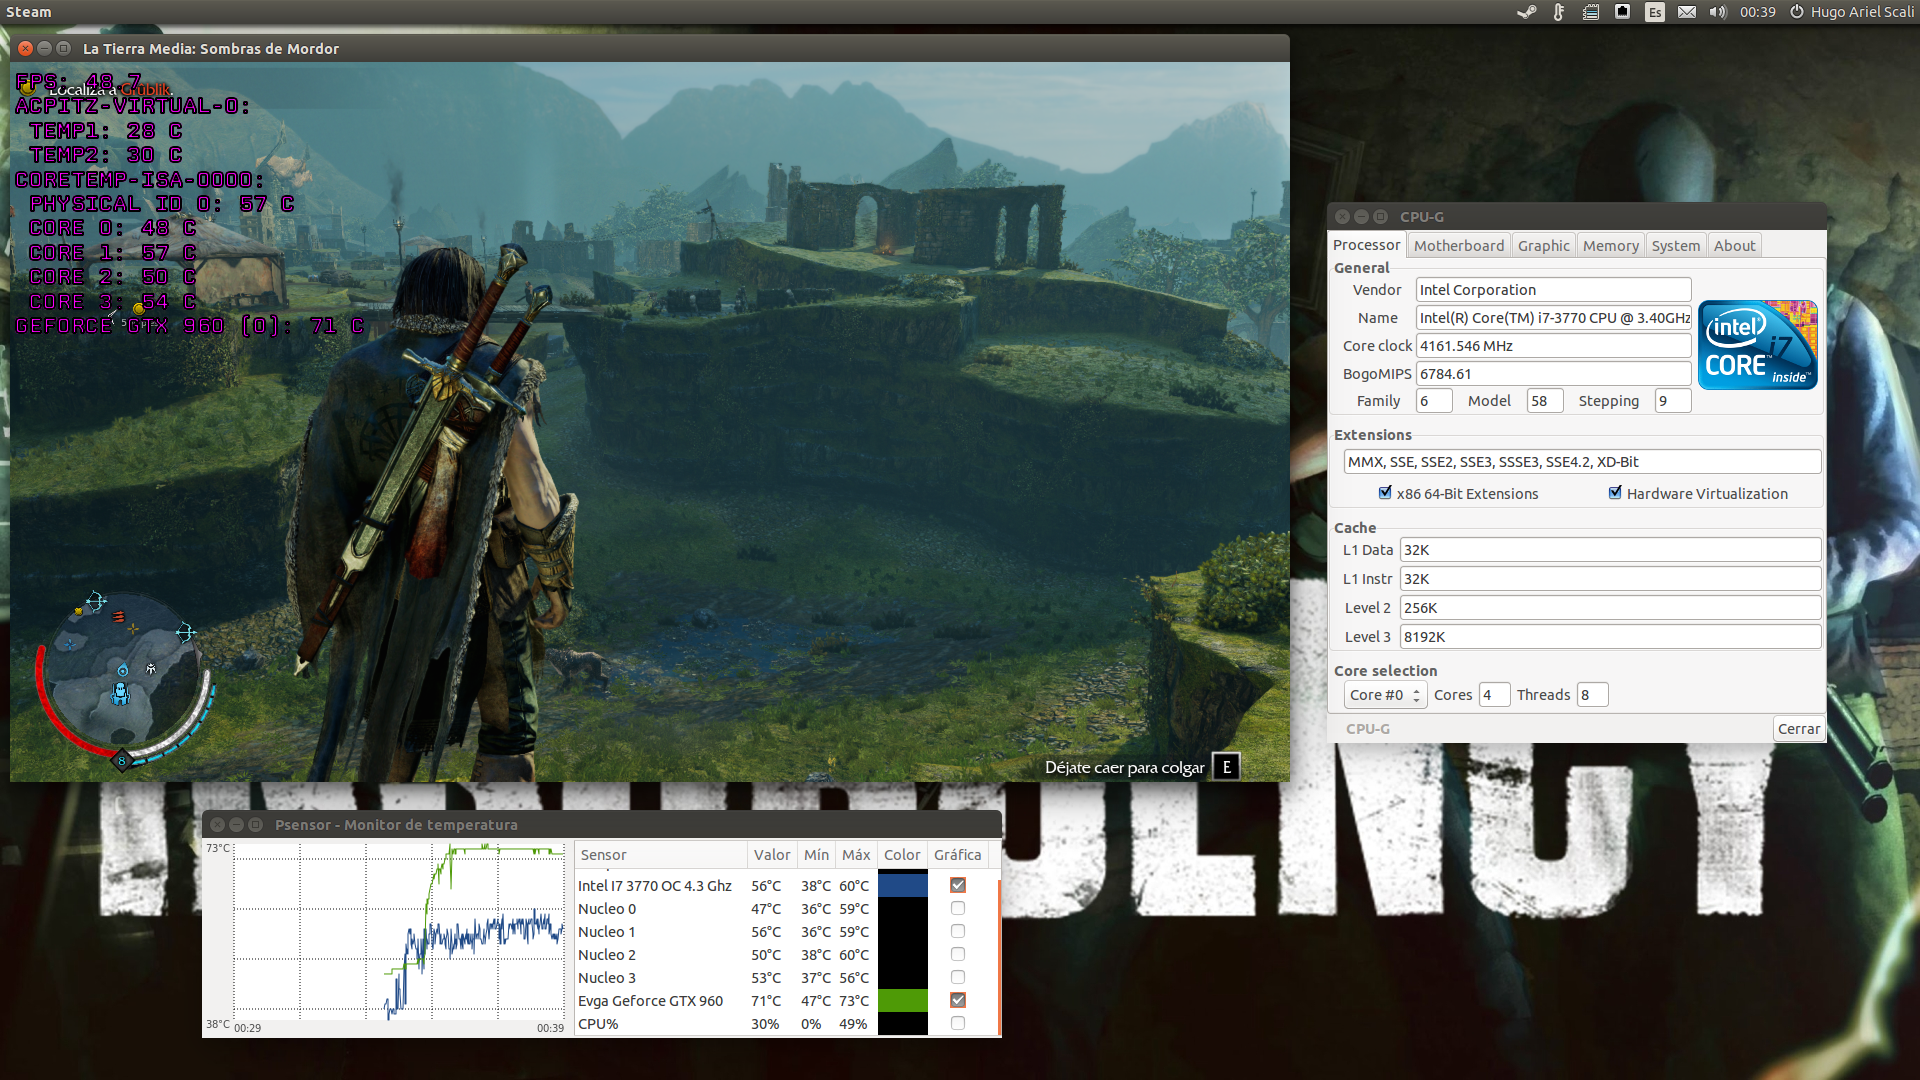Click the power session icon in top panel
Viewport: 1920px width, 1080px height.
(x=1797, y=12)
